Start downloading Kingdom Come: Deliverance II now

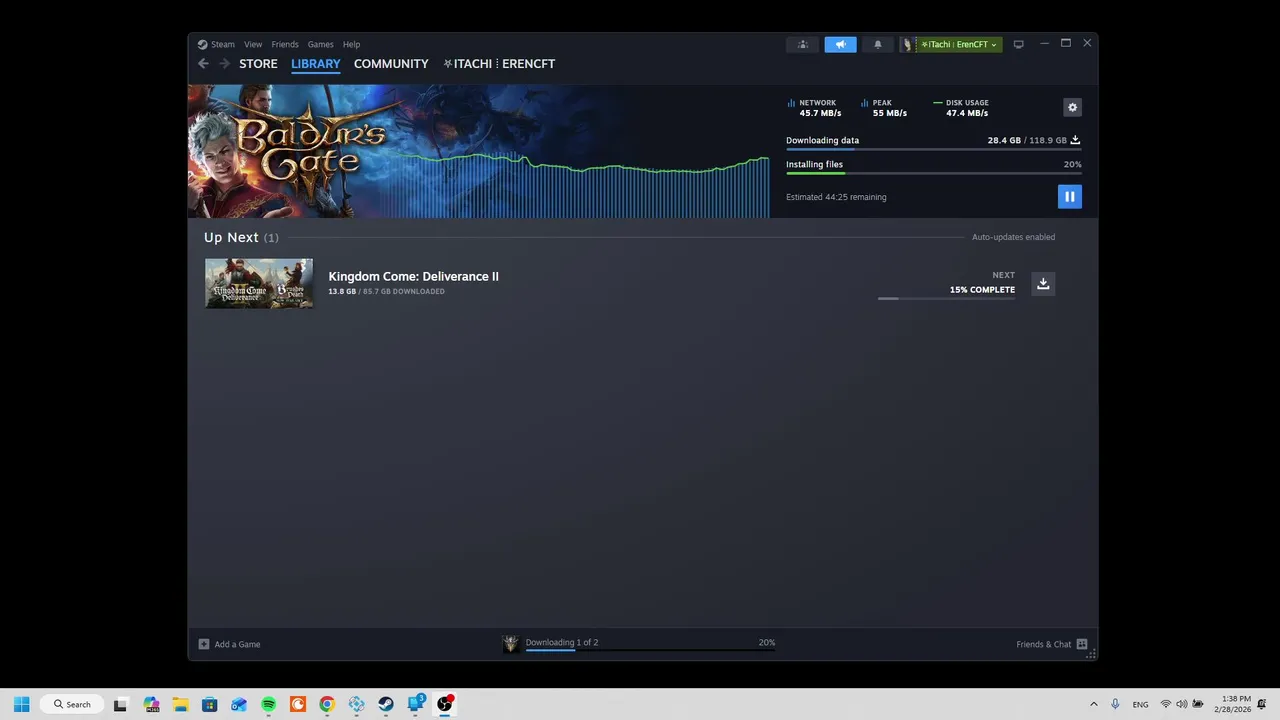pos(1043,283)
